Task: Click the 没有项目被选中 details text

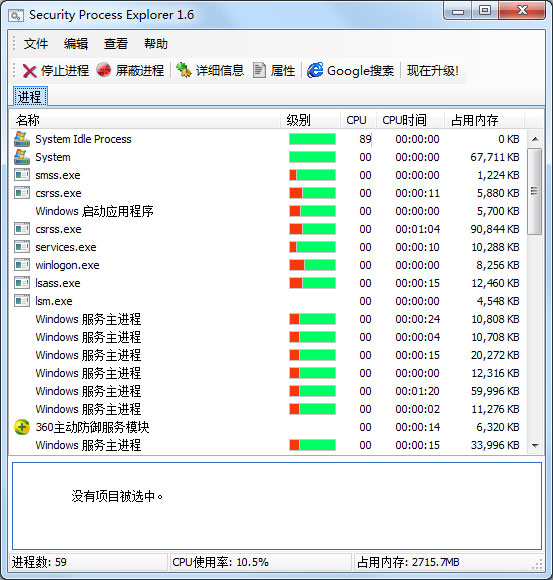Action: pos(117,496)
